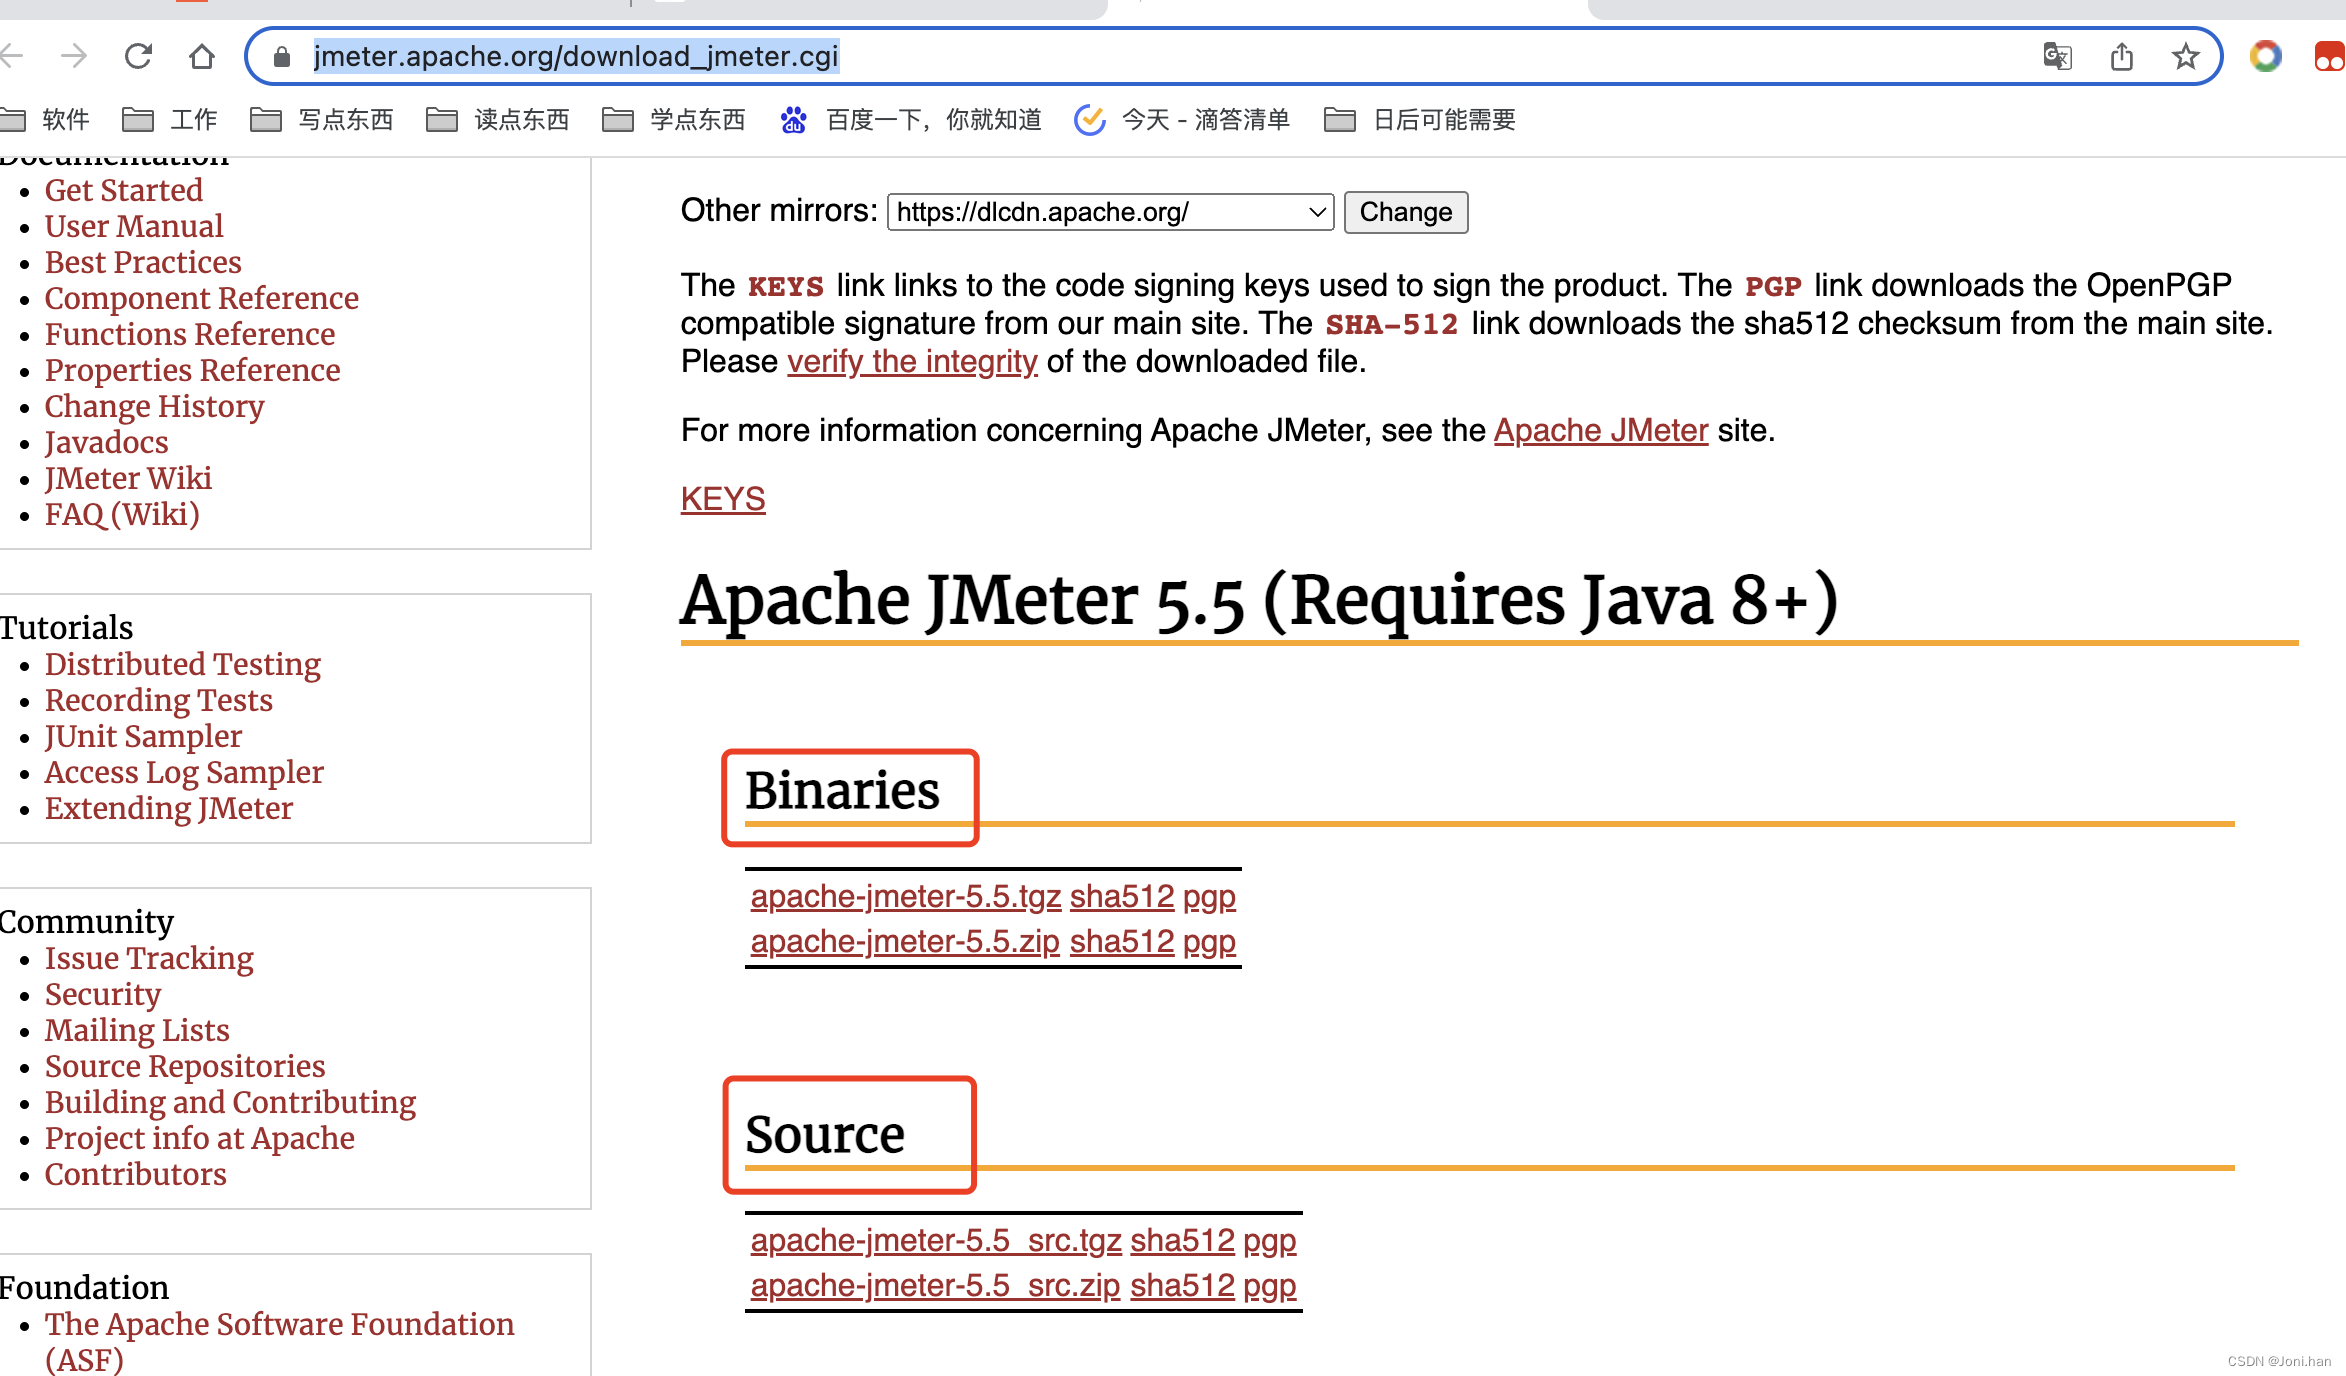Bookmark this page with star icon
The image size is (2346, 1376).
click(2186, 56)
